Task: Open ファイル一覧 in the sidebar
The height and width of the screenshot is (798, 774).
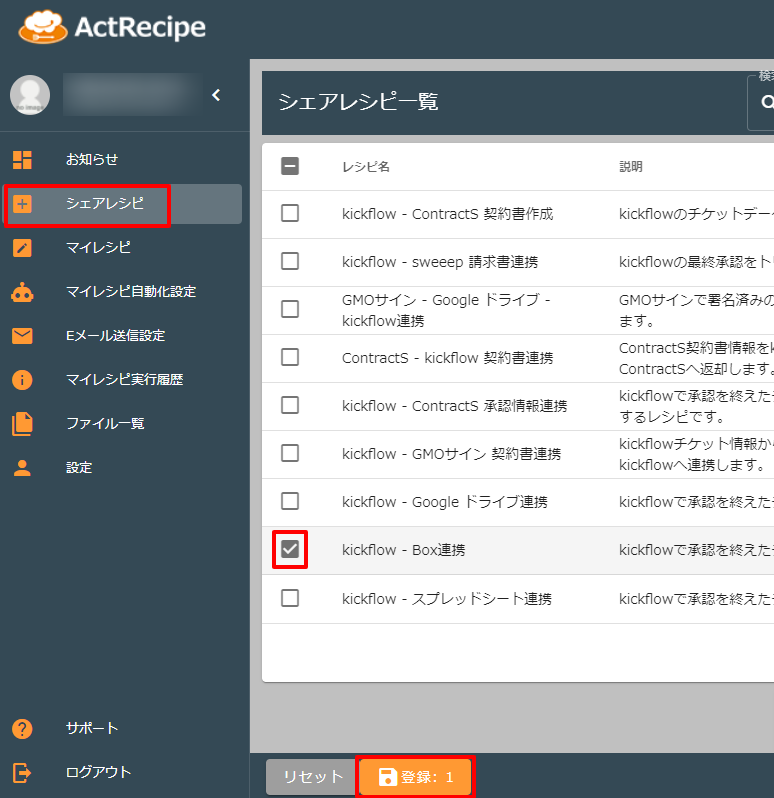Action: [x=122, y=424]
